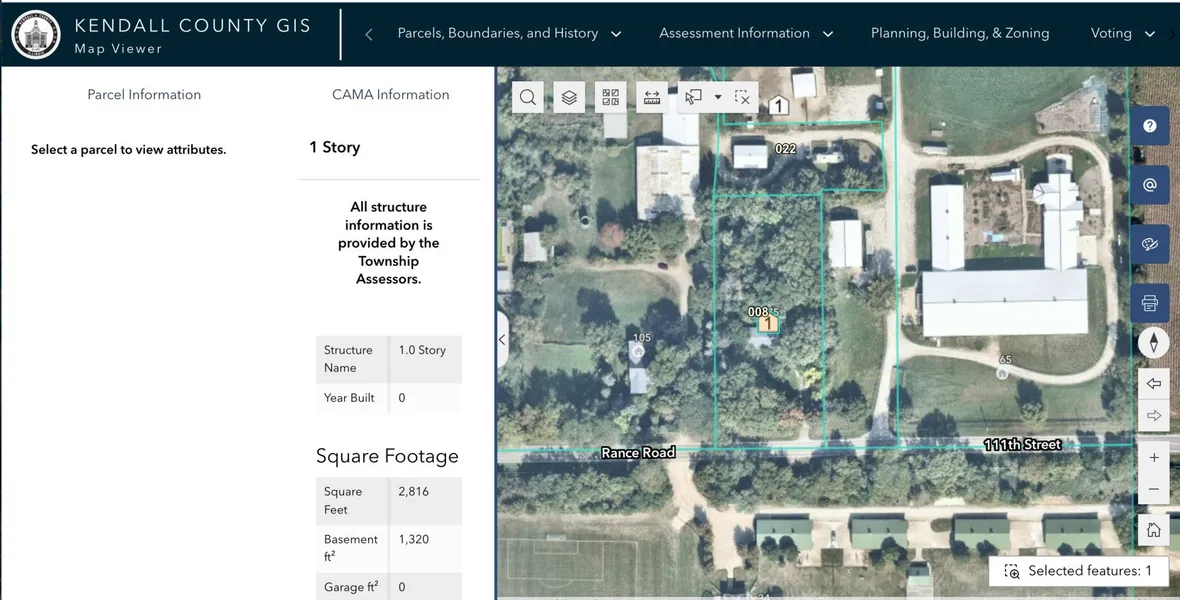Open the map layers list
Image resolution: width=1180 pixels, height=600 pixels.
coord(569,97)
